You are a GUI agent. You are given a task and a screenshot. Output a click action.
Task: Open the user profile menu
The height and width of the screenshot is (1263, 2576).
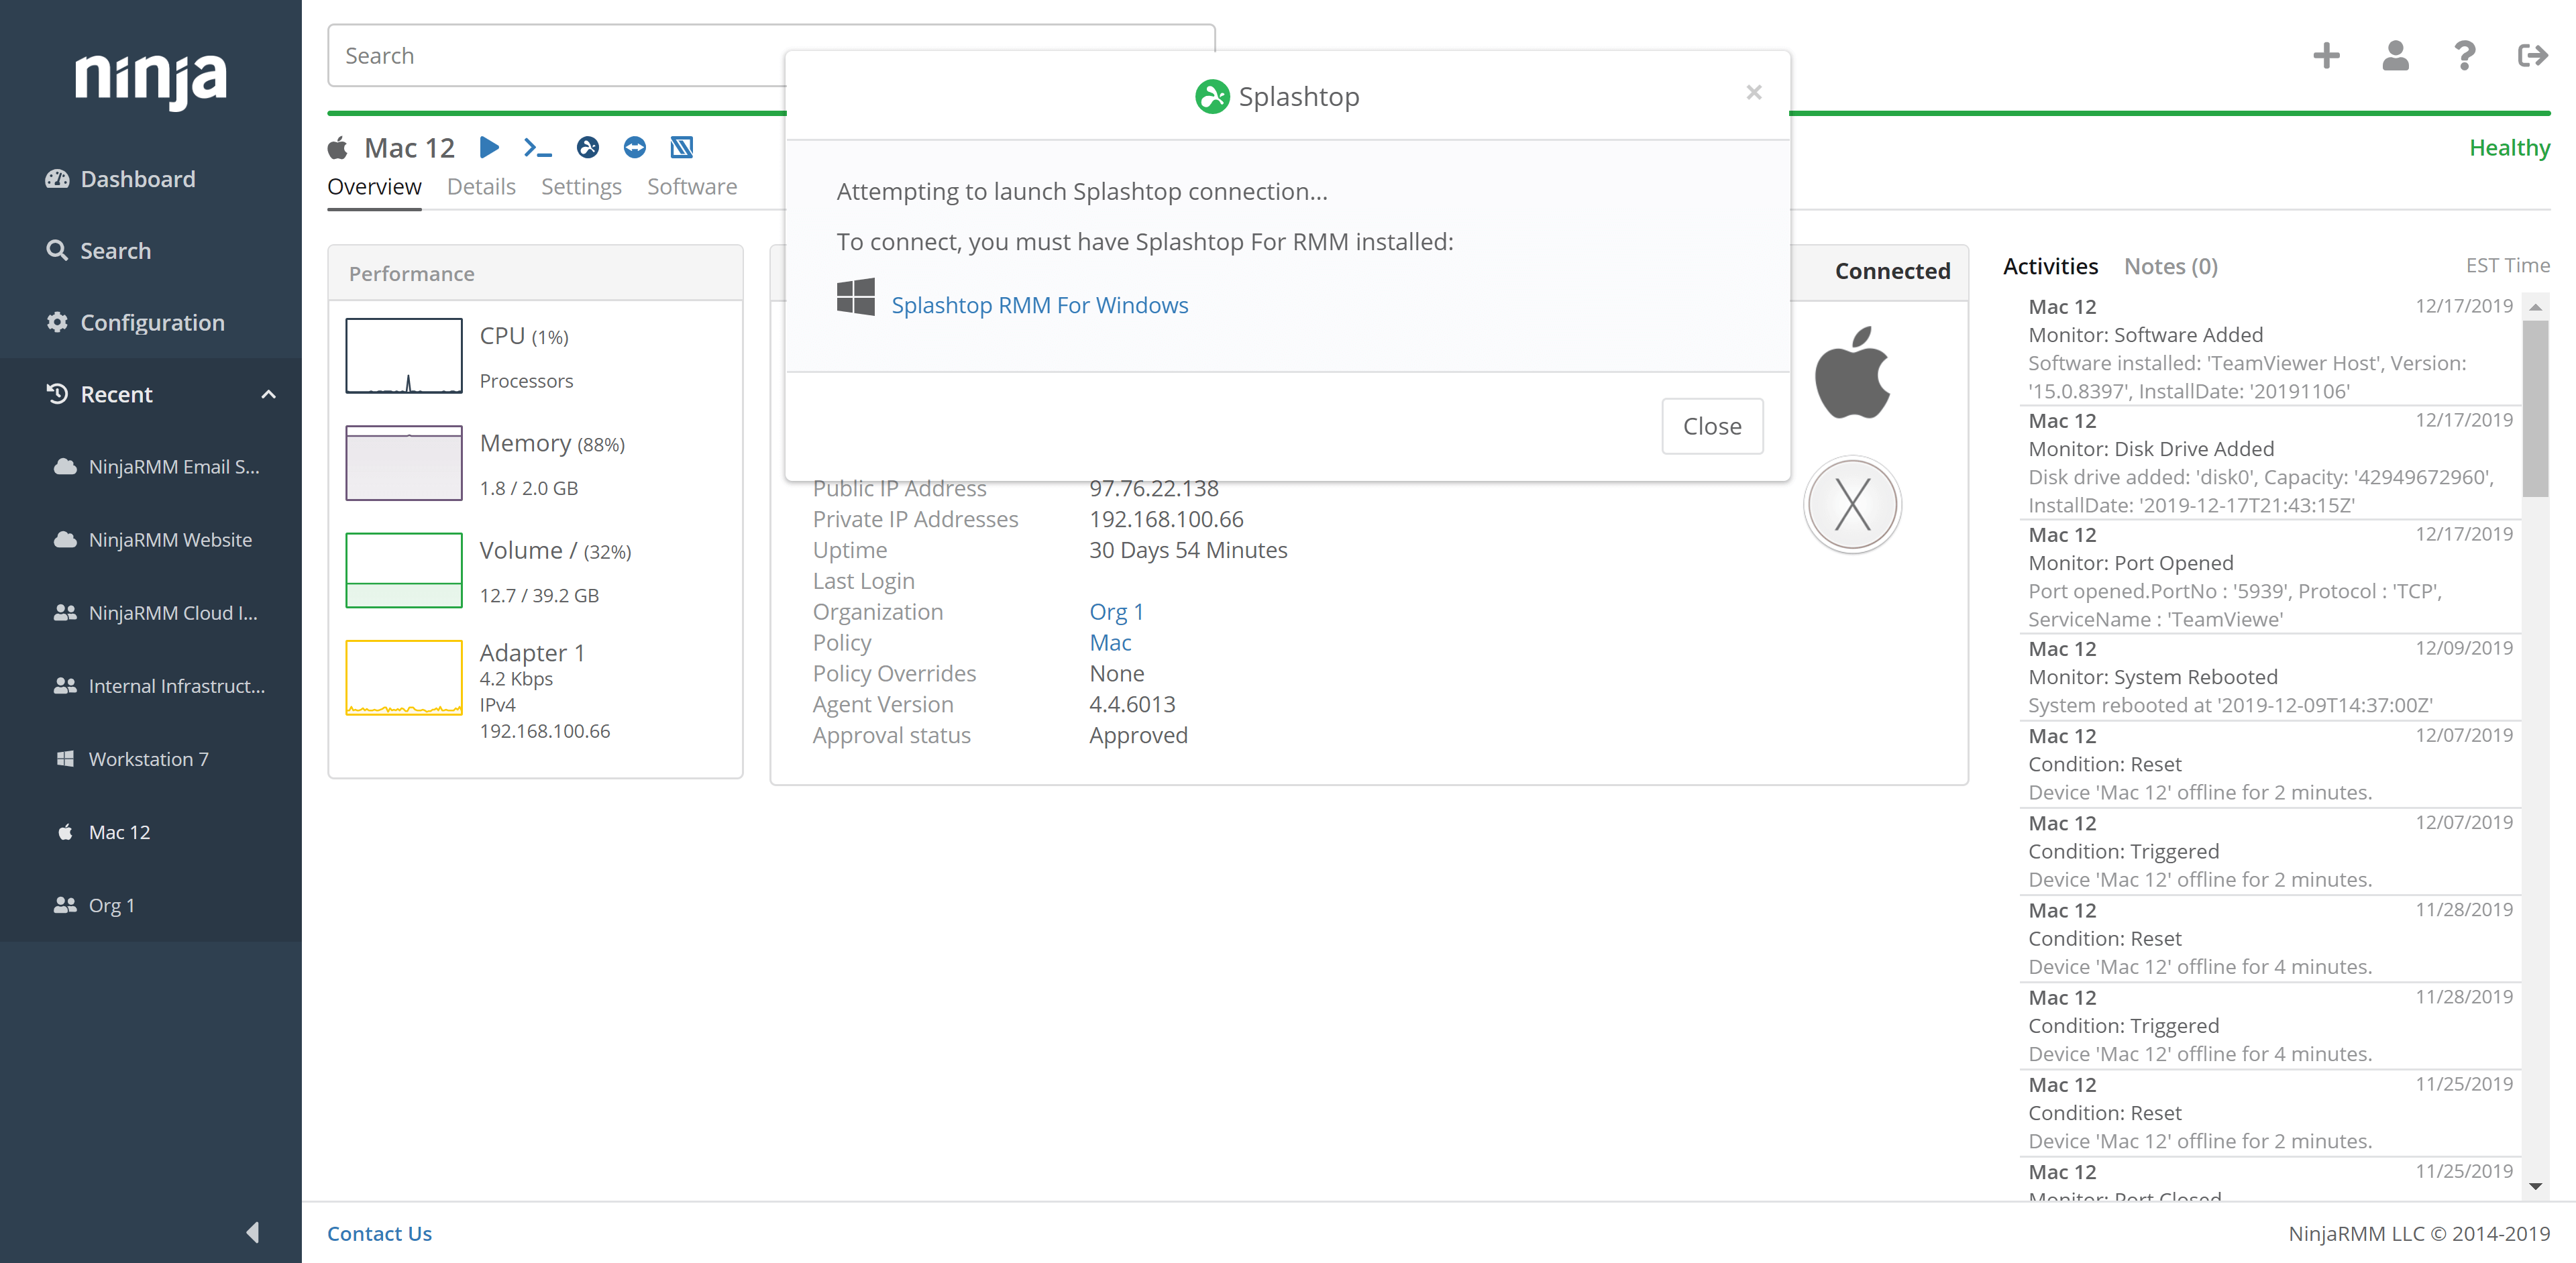(2395, 56)
